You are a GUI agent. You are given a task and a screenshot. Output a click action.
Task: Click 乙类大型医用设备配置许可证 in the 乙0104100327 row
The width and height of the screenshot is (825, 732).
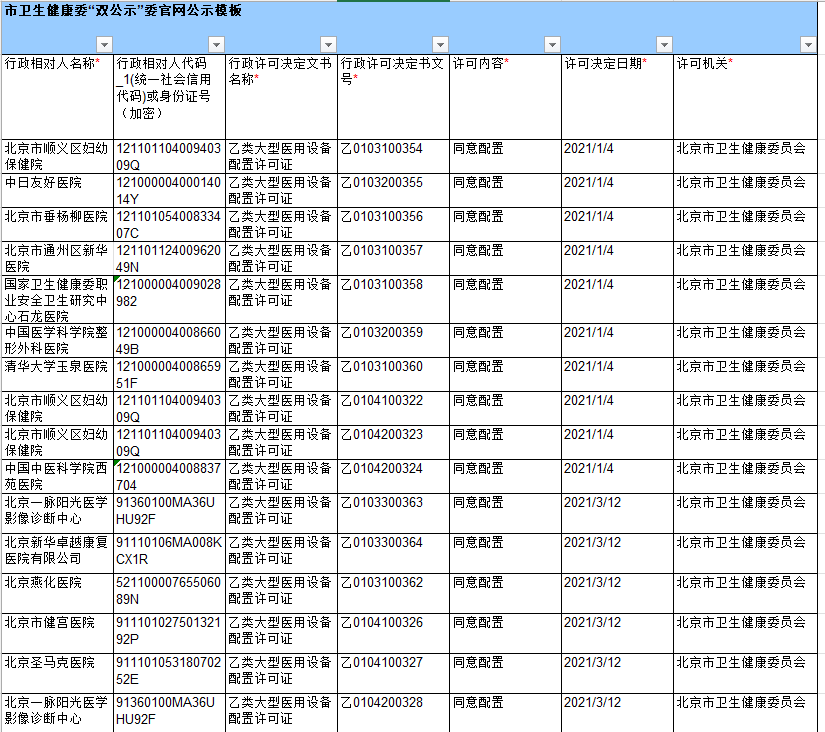click(281, 674)
